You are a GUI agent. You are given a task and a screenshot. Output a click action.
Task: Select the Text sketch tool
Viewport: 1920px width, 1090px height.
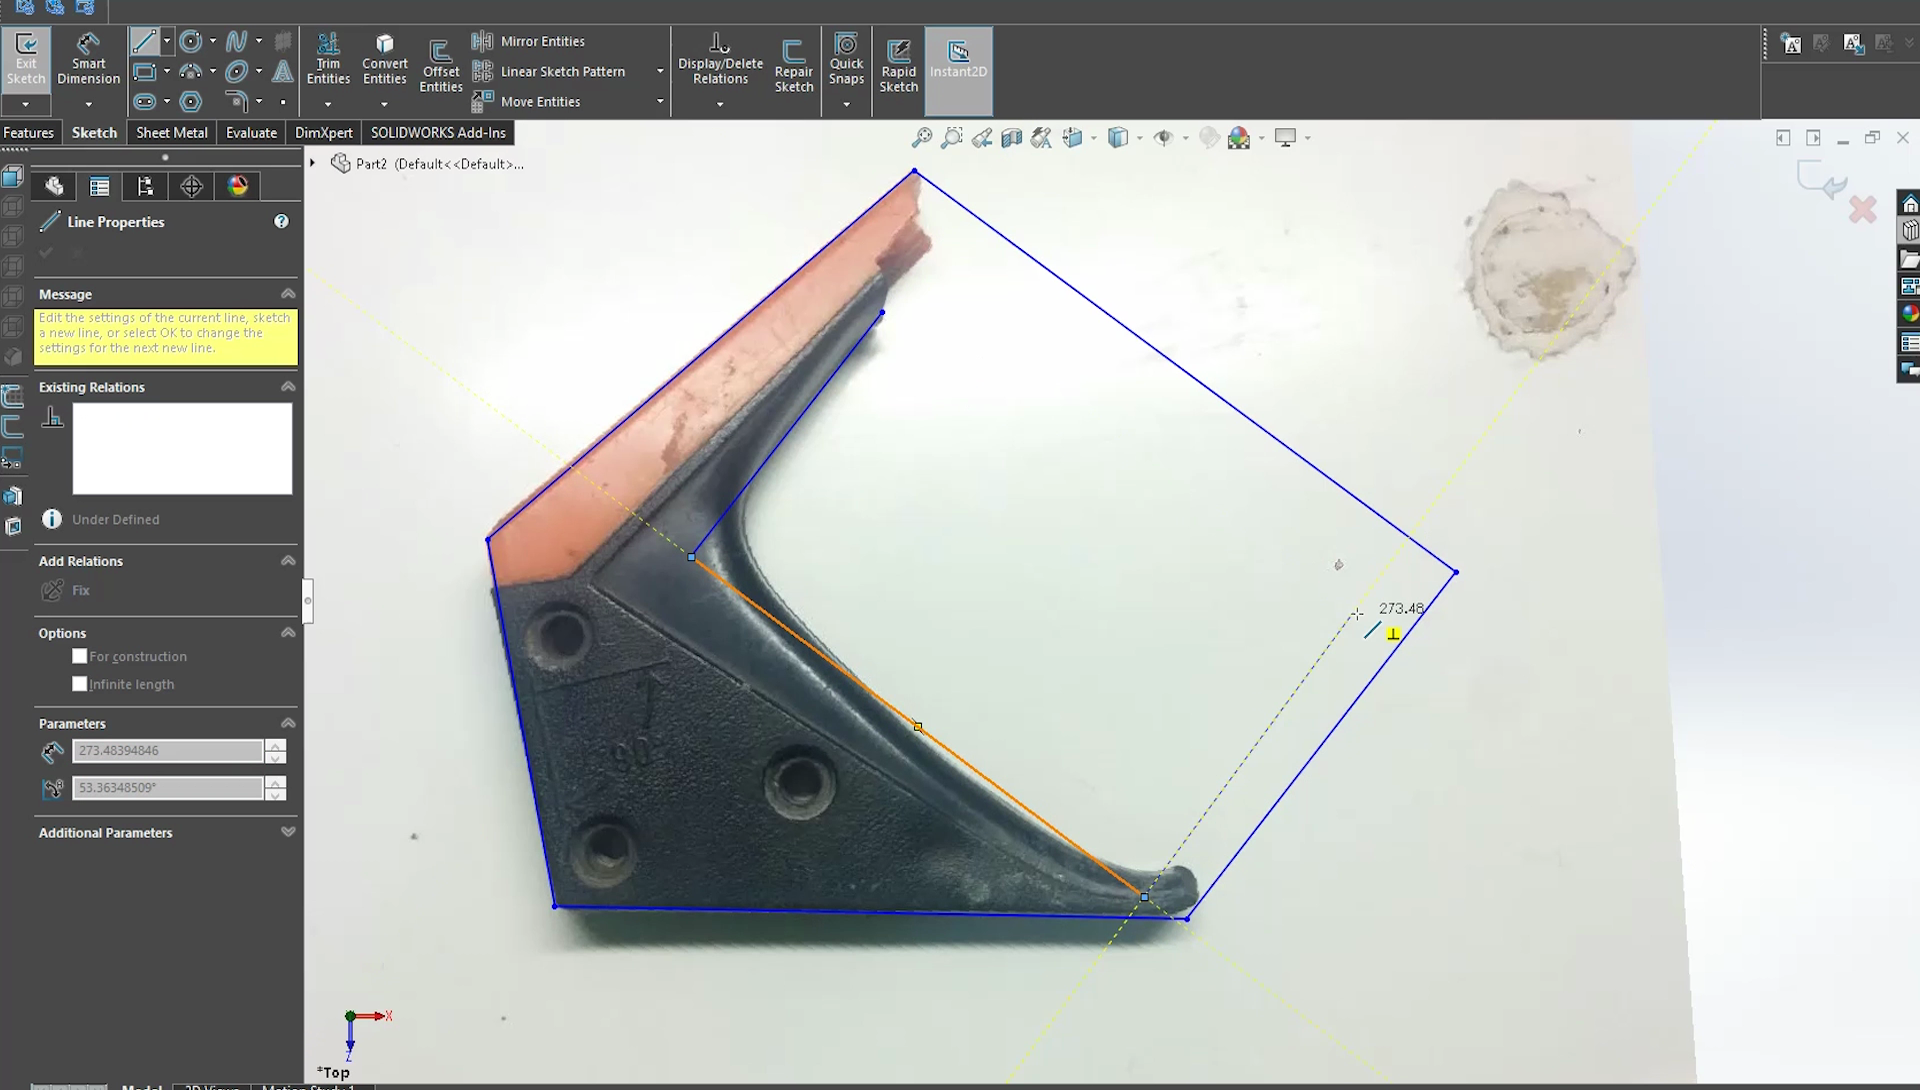pos(283,72)
